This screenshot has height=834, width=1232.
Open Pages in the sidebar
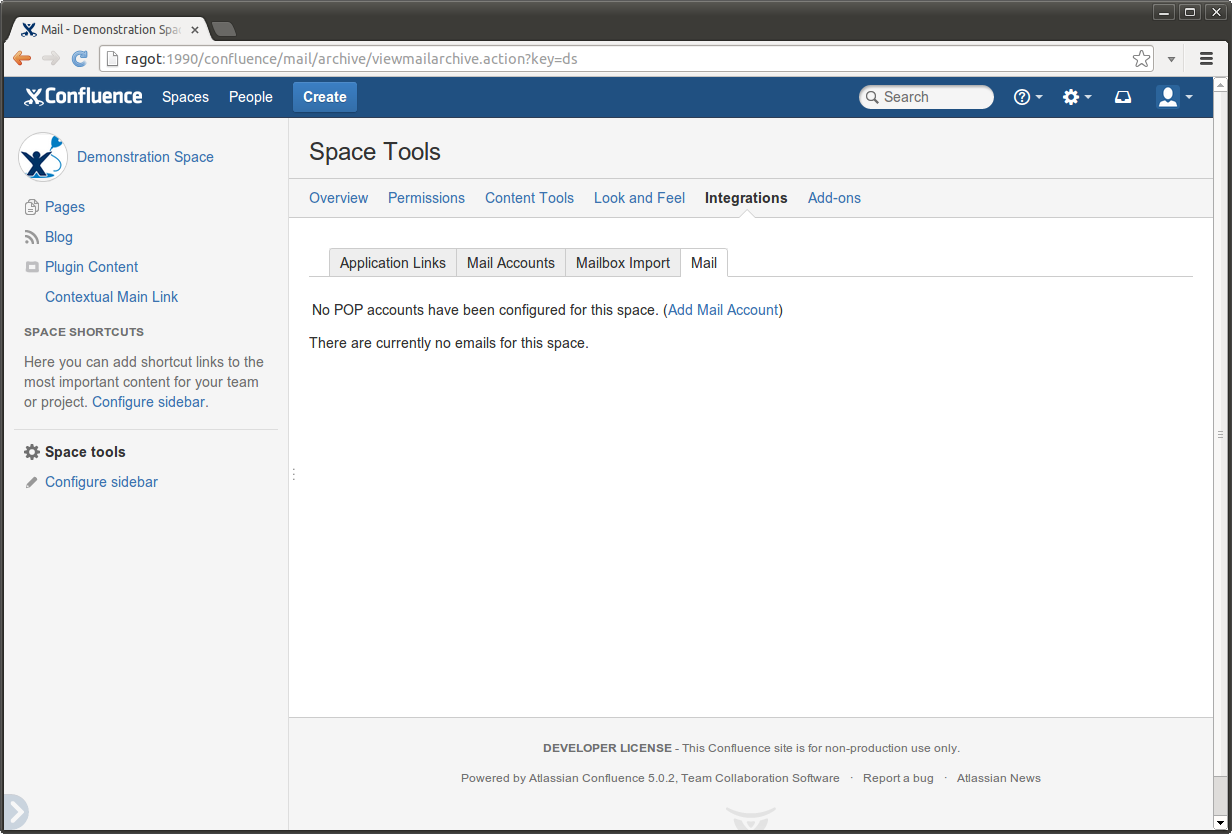click(x=64, y=207)
